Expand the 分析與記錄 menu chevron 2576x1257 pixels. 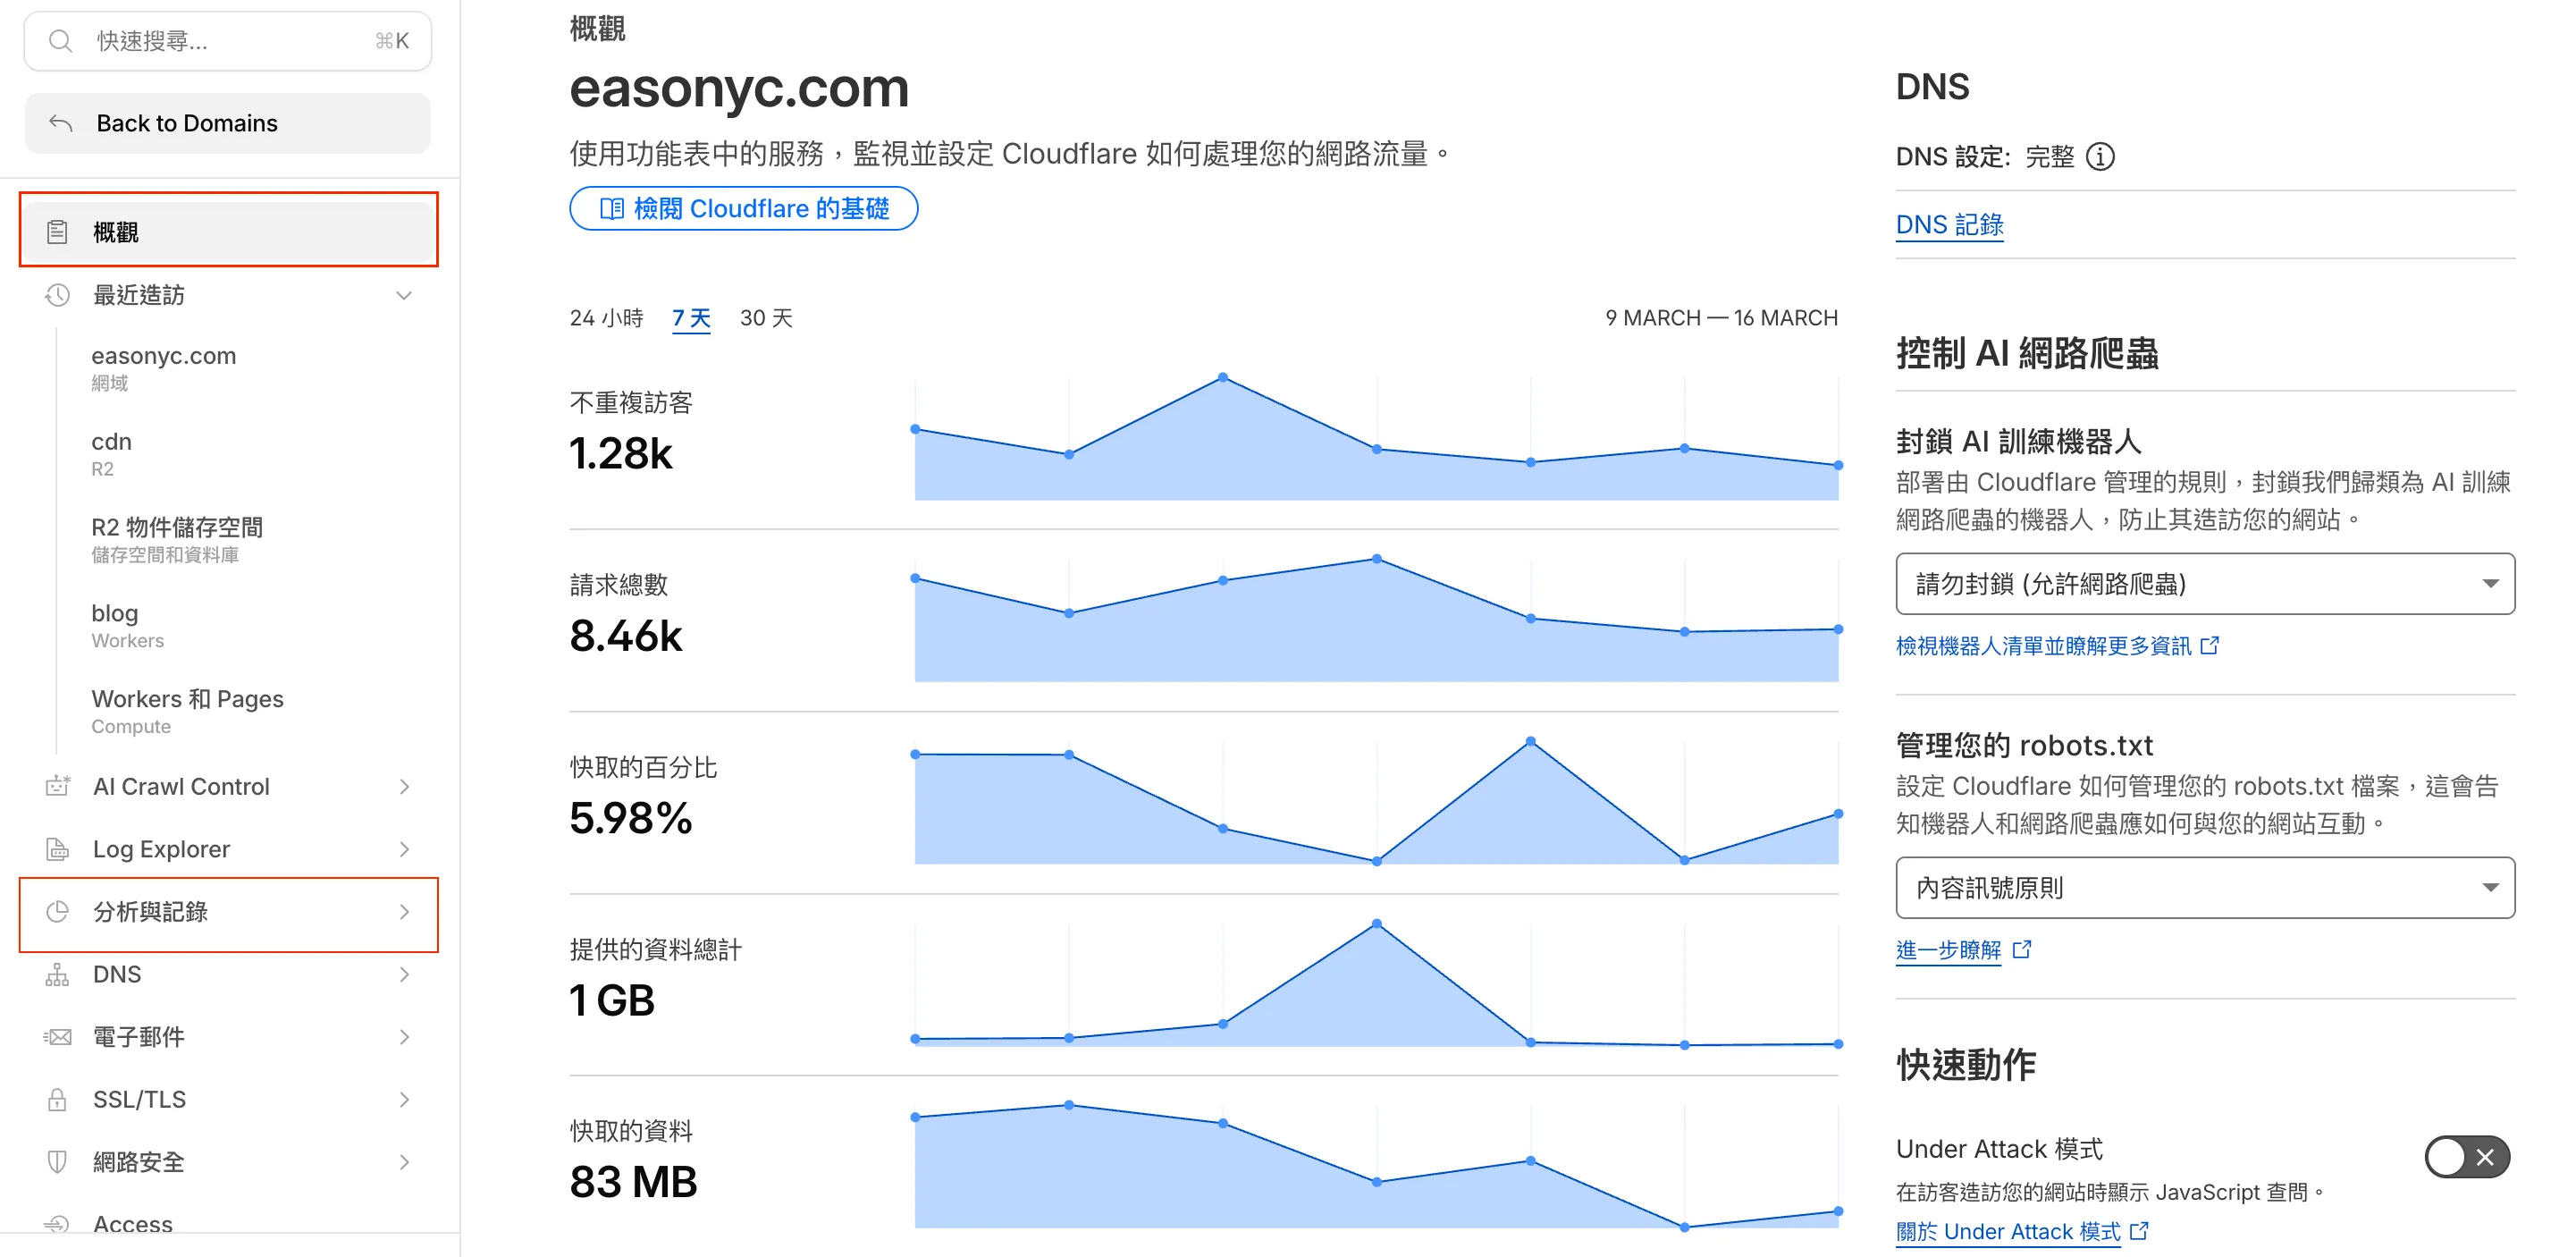click(404, 912)
